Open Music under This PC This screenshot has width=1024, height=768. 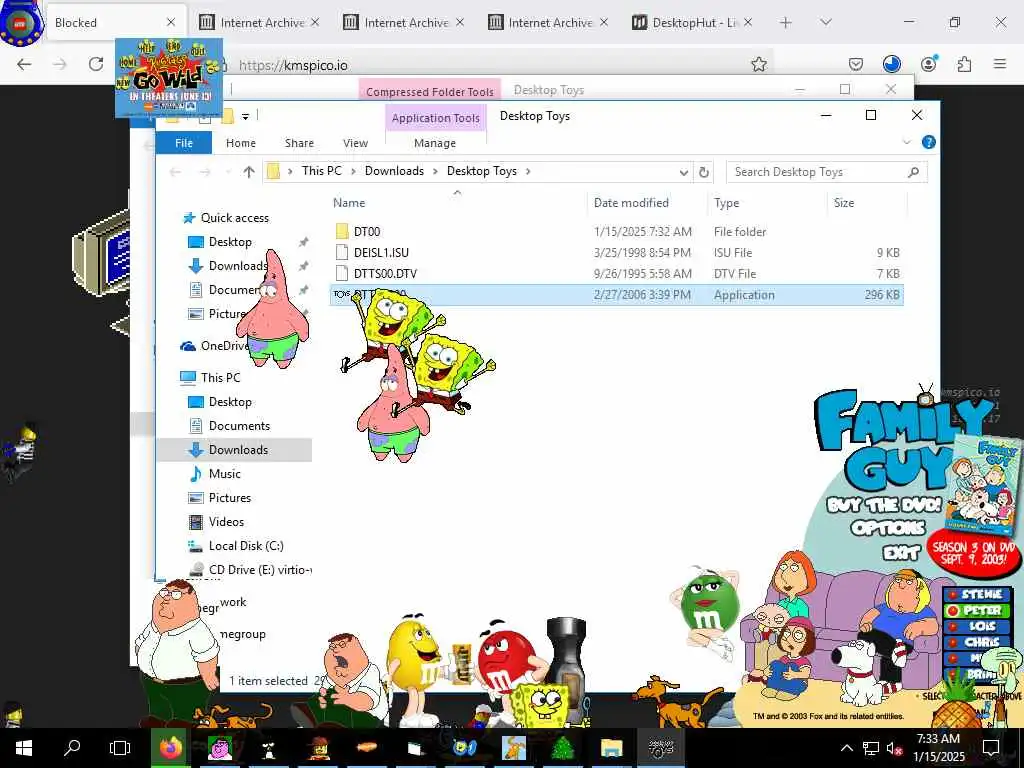tap(225, 474)
